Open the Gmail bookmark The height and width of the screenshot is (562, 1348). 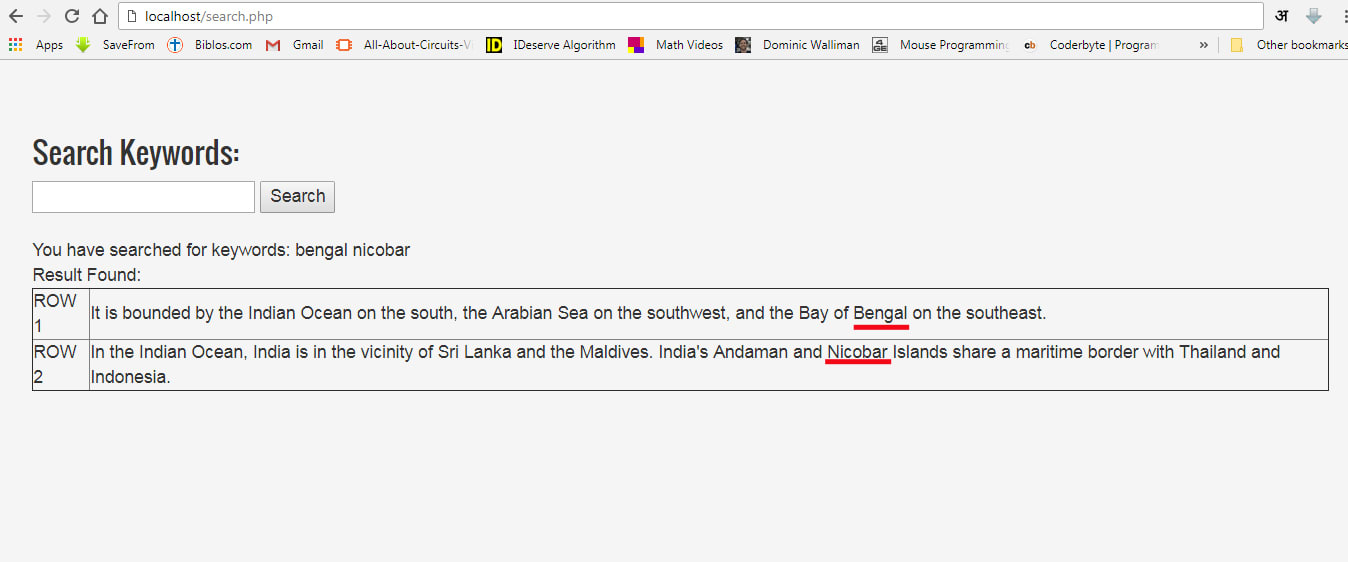[295, 45]
